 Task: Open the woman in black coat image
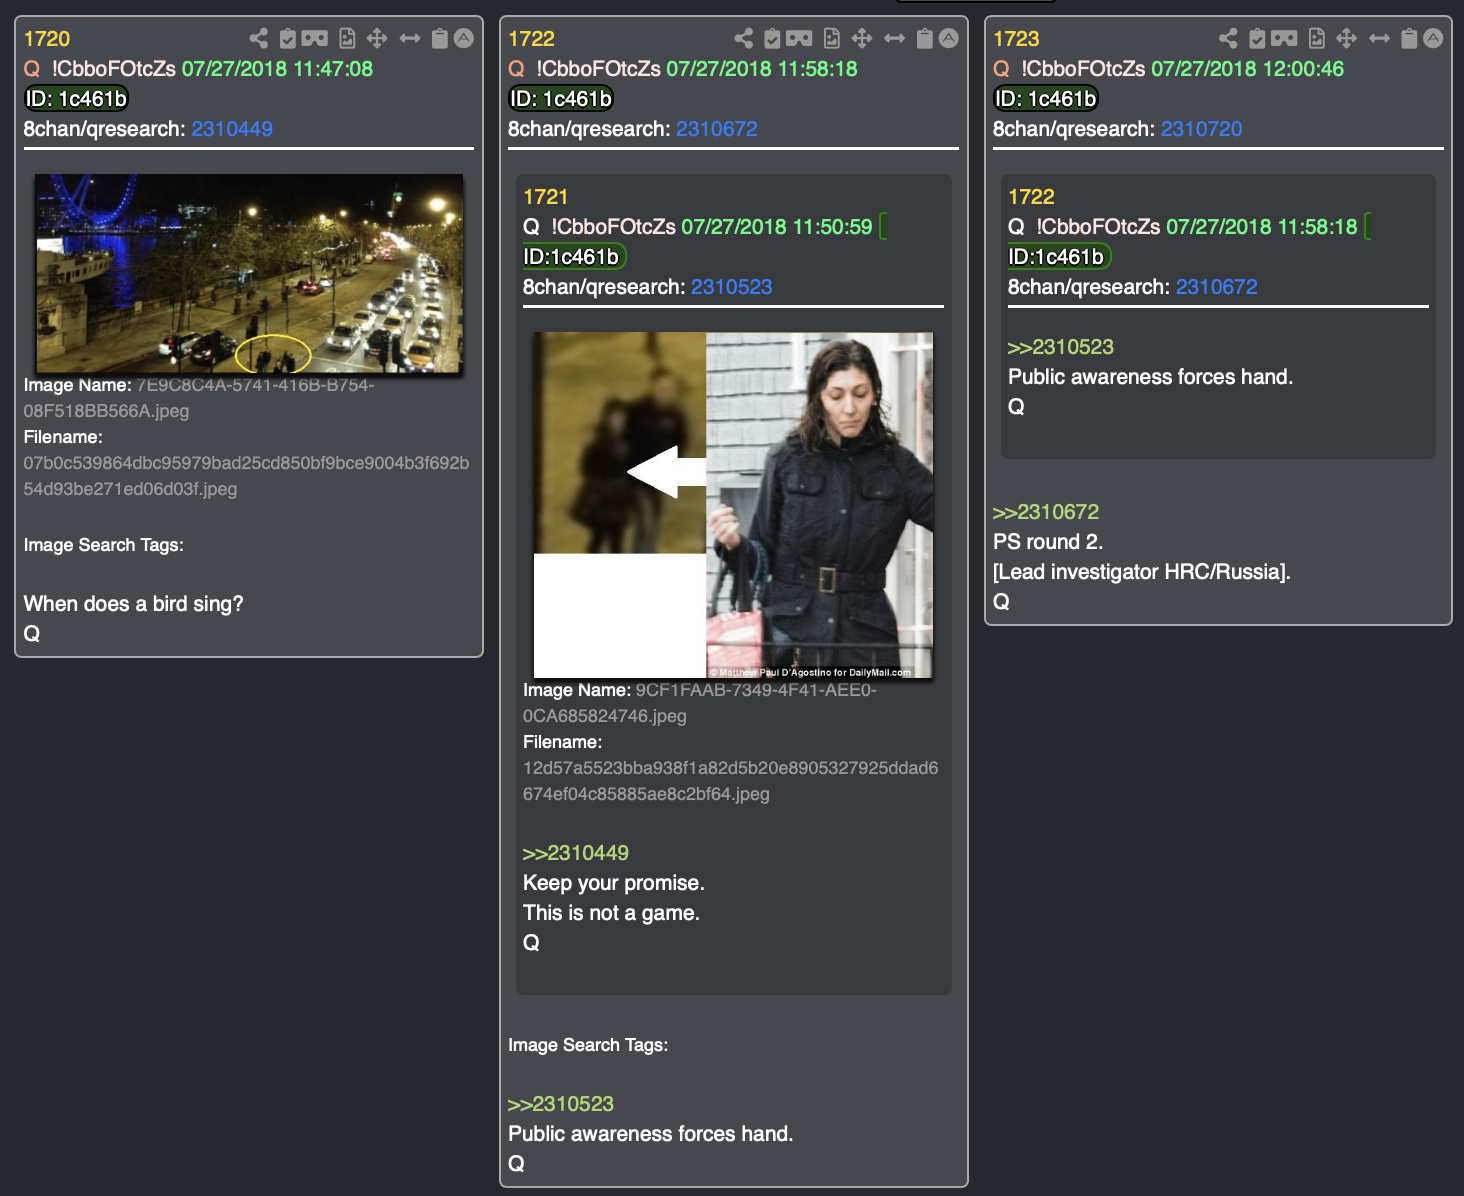(733, 505)
